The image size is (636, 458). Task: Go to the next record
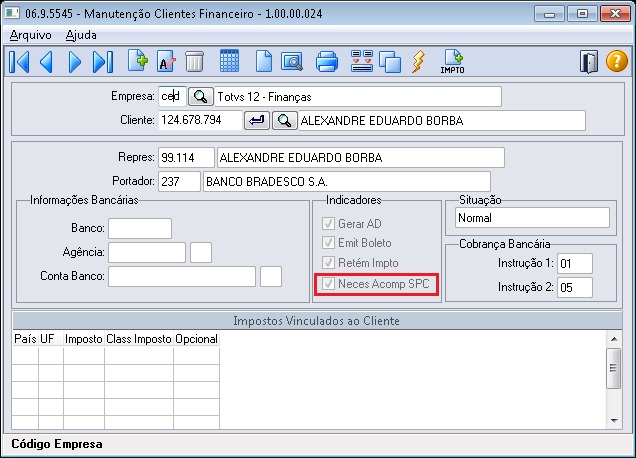tap(75, 62)
